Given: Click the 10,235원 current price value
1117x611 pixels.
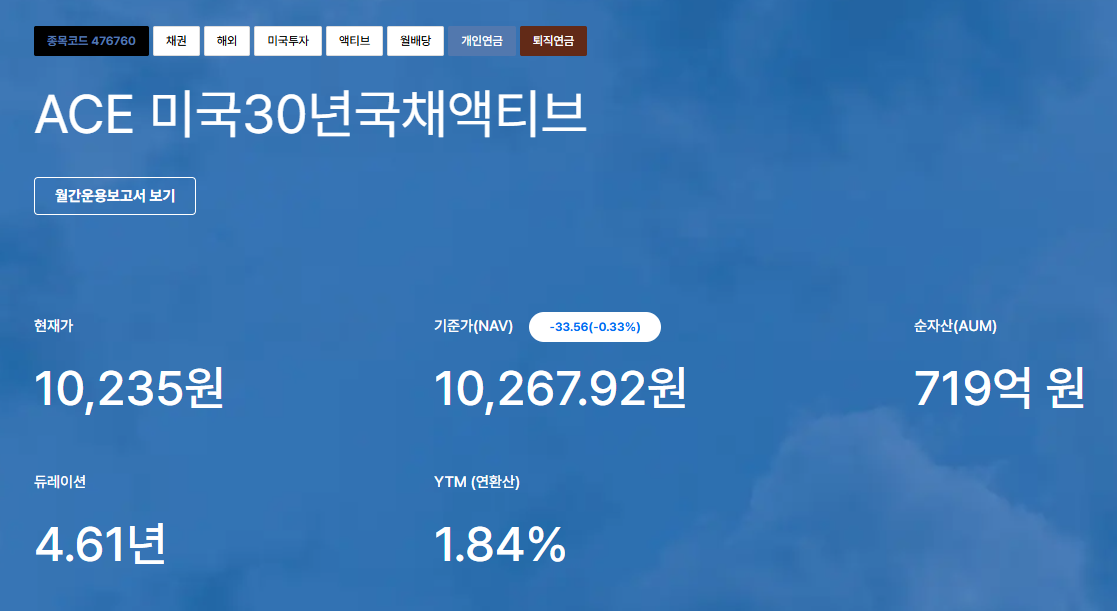Looking at the screenshot, I should coord(129,389).
